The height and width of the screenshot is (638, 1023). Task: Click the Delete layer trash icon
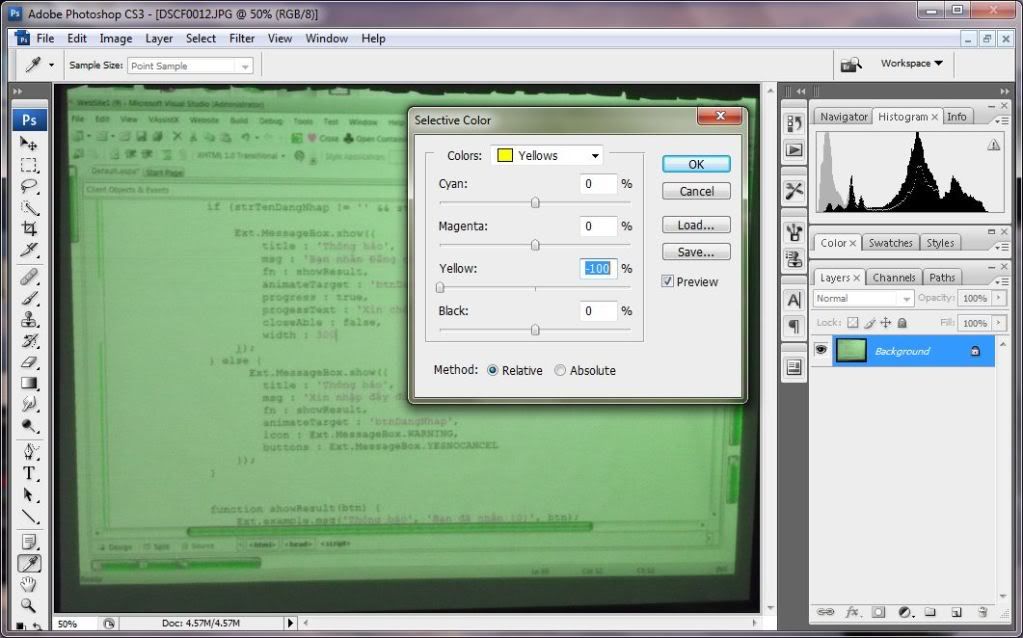tap(981, 611)
